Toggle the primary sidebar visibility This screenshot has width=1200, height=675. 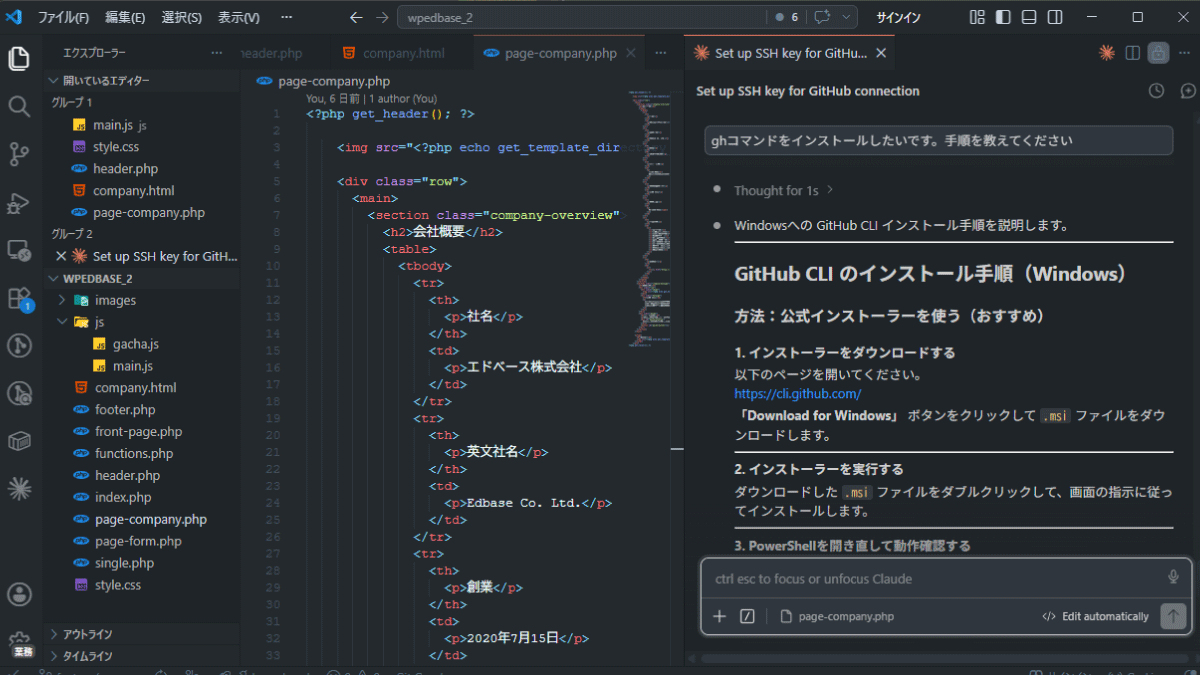1003,17
